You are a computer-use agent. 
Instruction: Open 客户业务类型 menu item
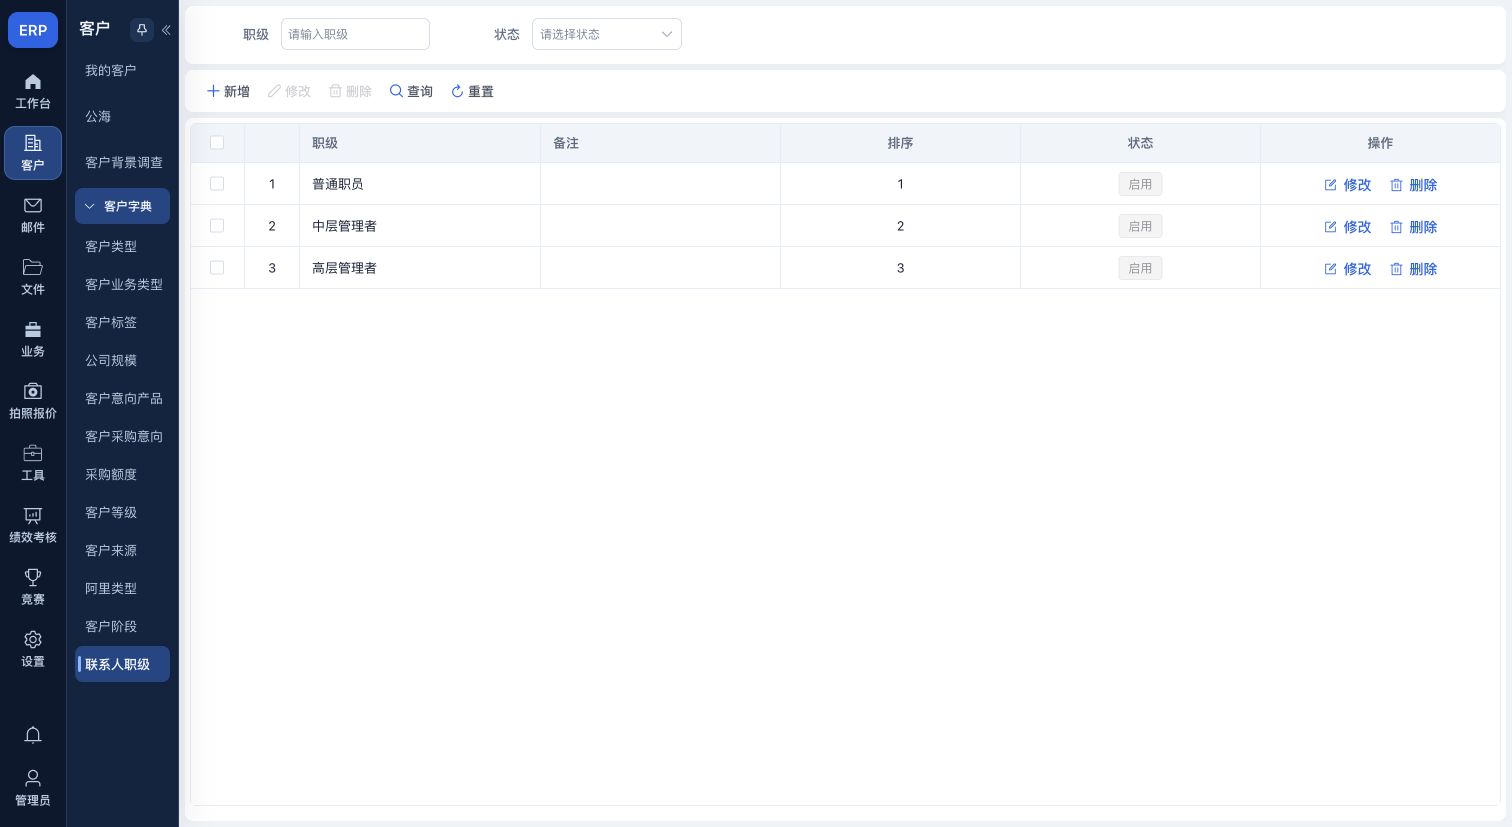click(122, 284)
